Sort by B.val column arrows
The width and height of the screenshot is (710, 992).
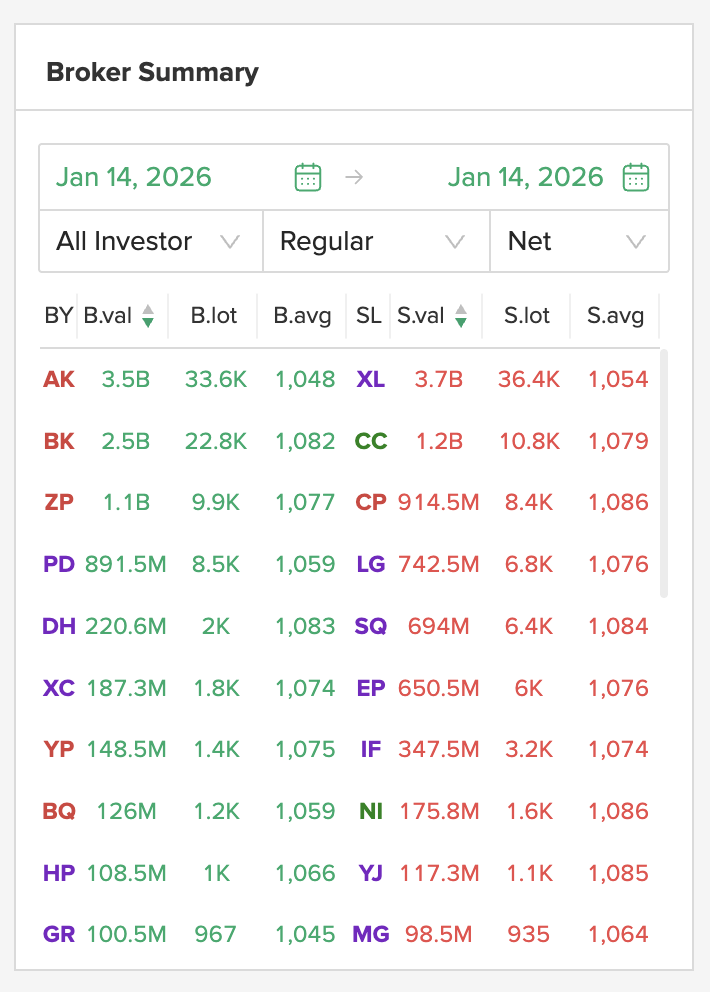(148, 316)
